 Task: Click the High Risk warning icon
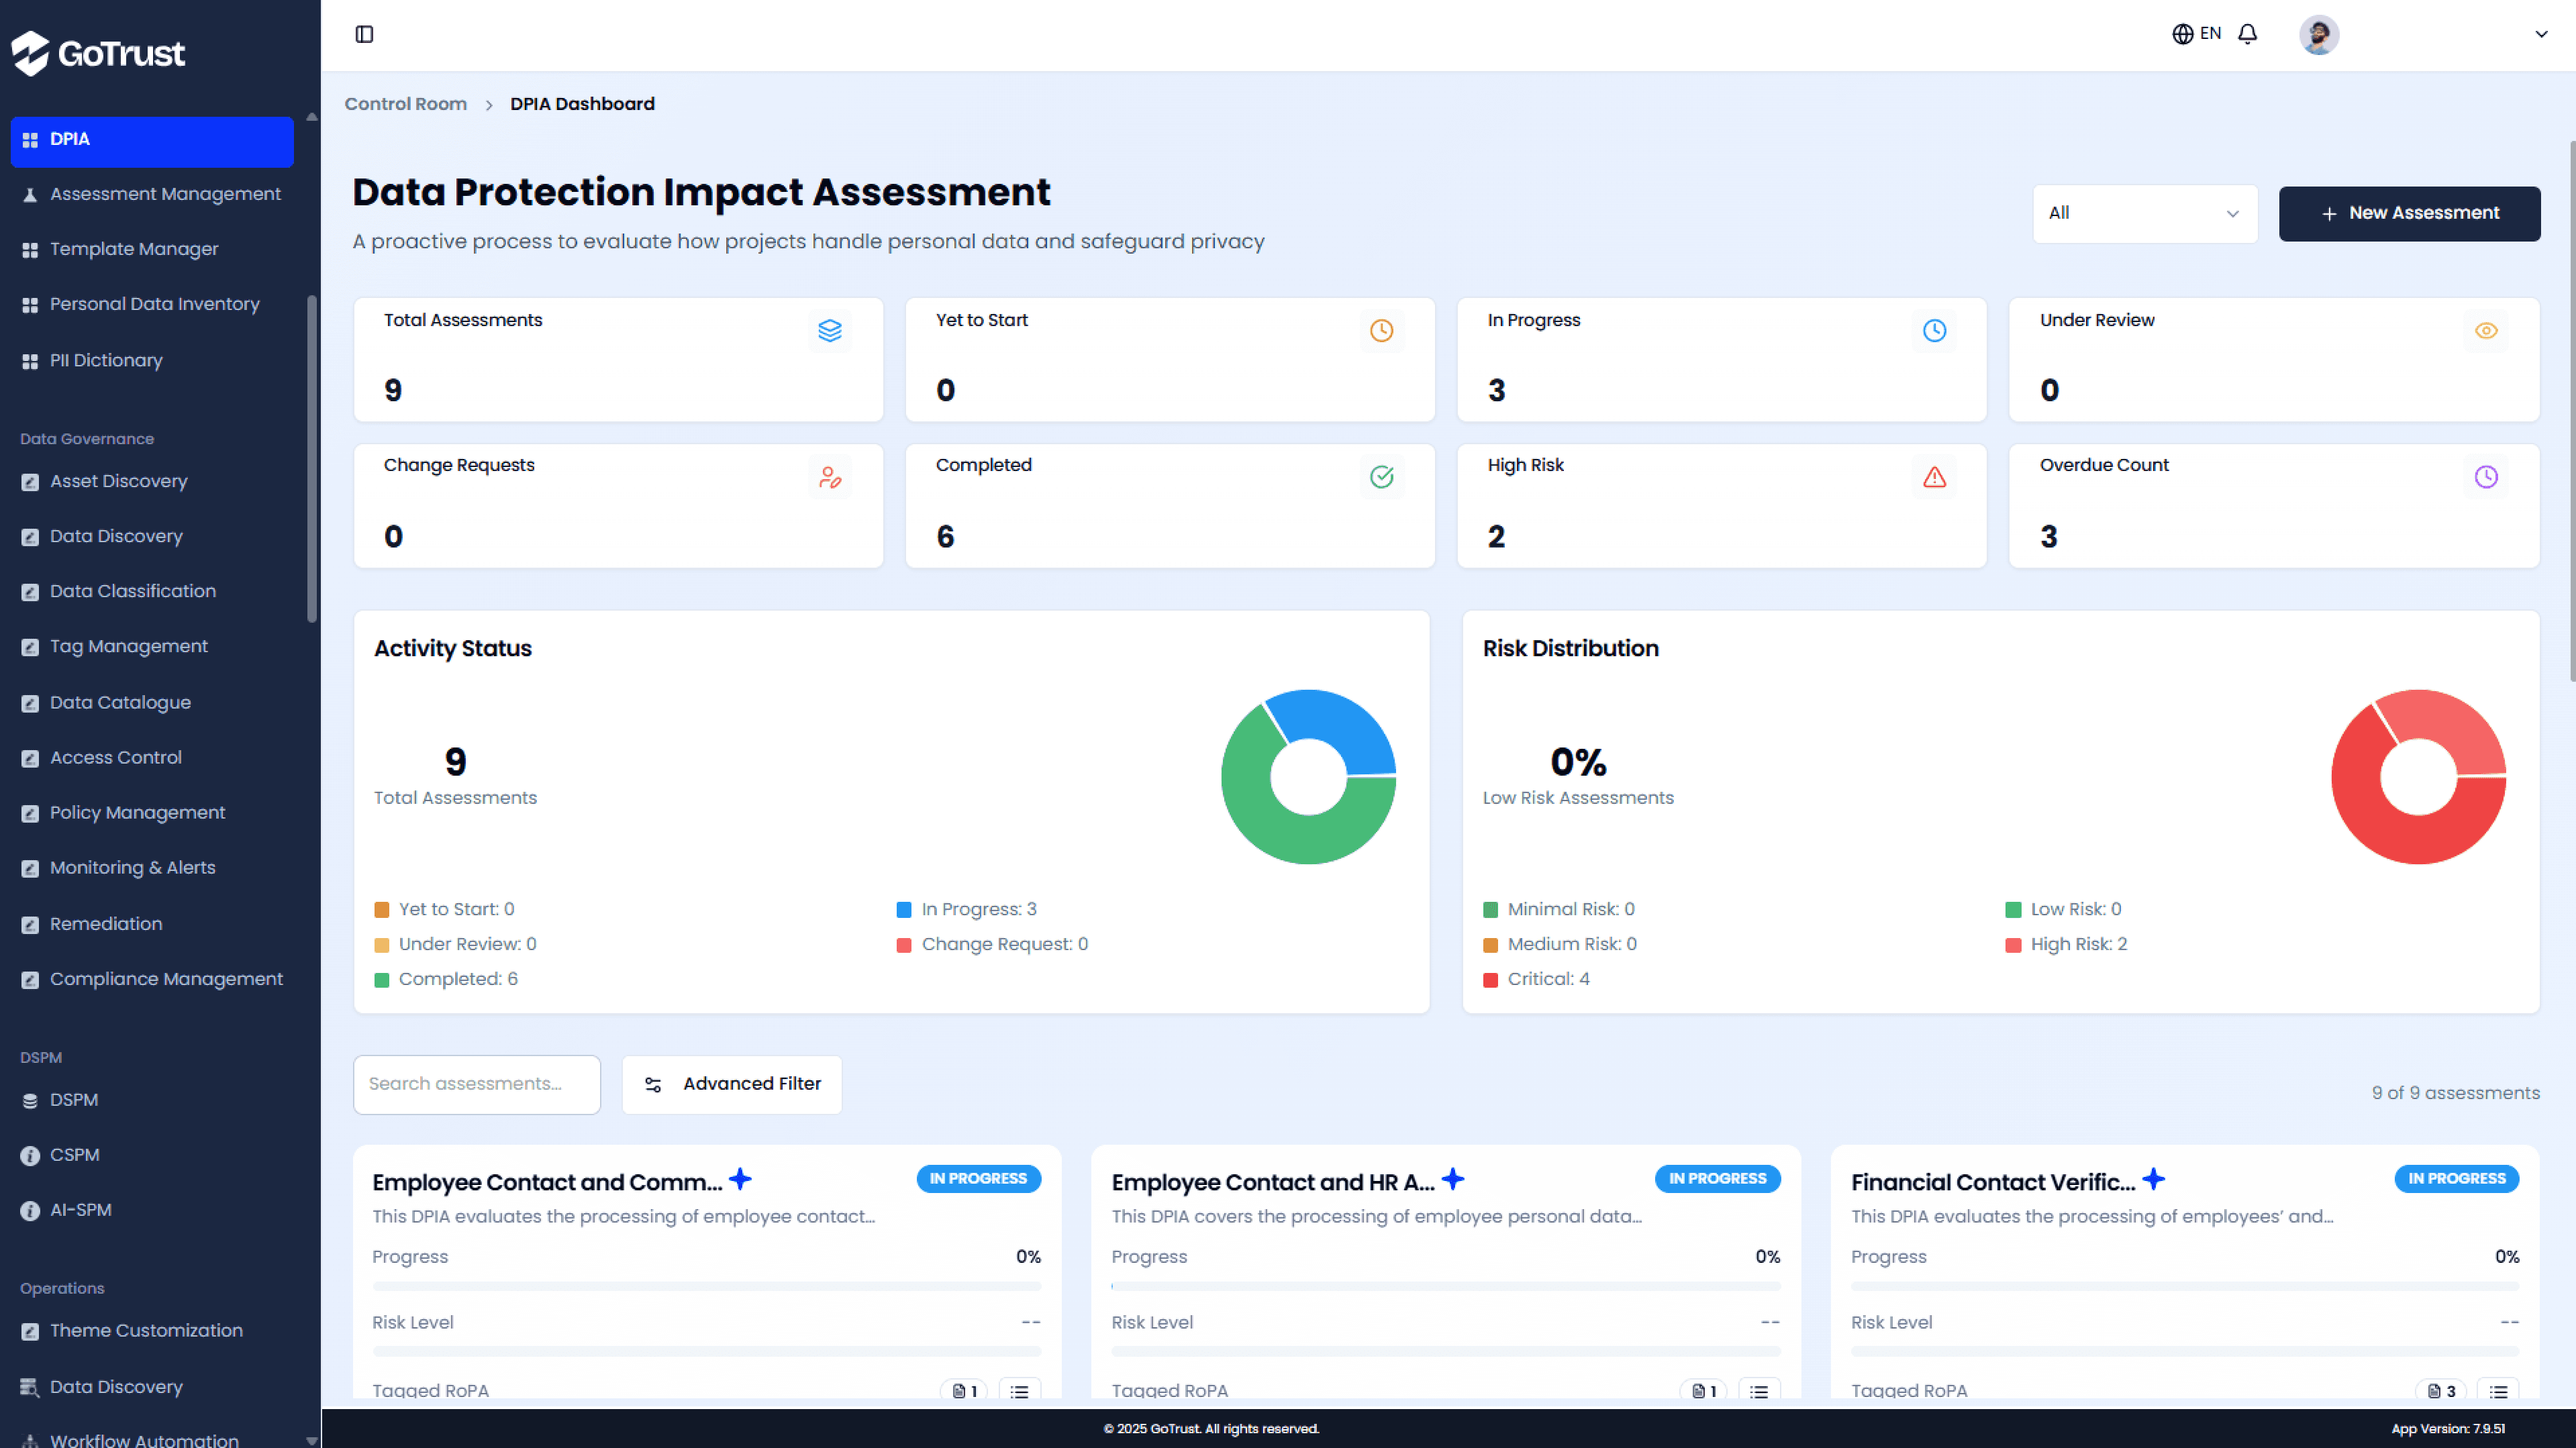point(1934,477)
